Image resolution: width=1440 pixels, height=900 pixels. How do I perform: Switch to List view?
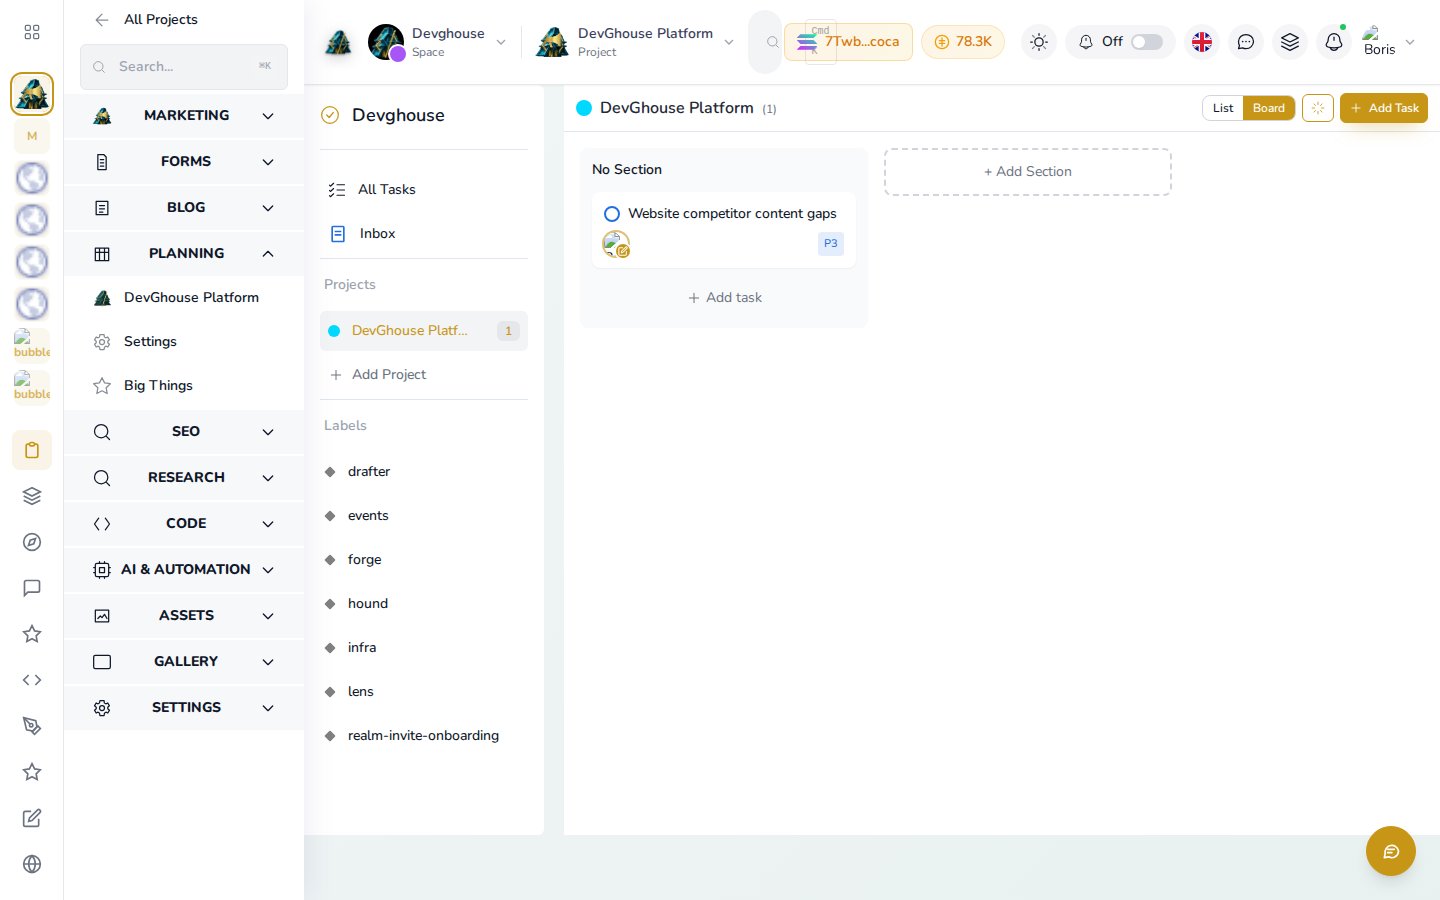pyautogui.click(x=1223, y=108)
